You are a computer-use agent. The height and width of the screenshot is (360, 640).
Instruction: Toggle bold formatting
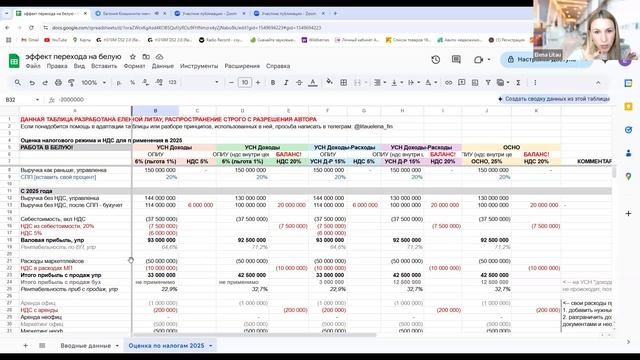(273, 82)
